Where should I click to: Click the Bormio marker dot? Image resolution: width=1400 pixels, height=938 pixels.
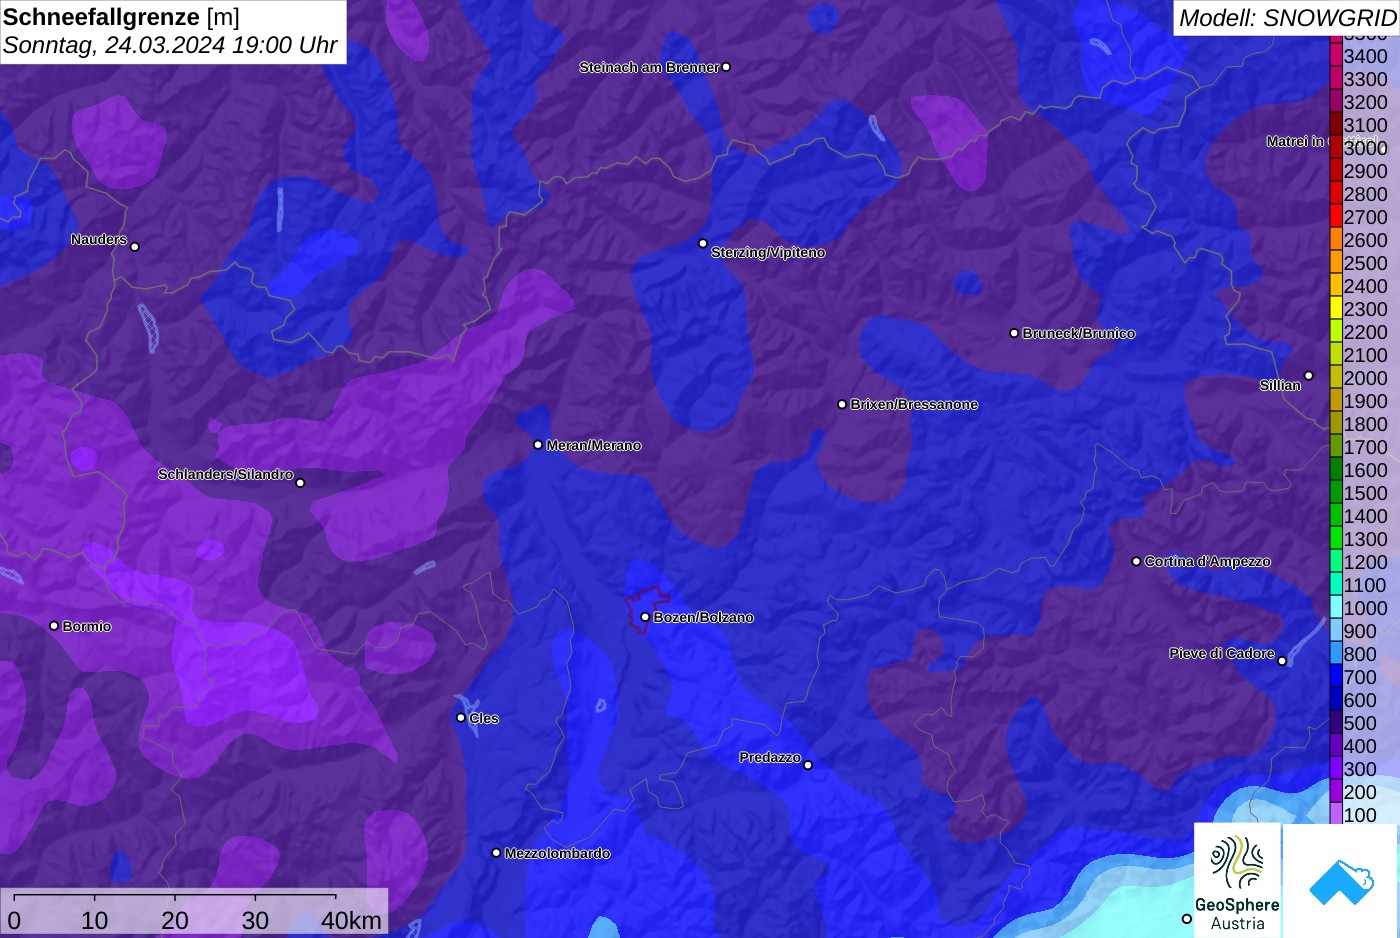coord(54,626)
